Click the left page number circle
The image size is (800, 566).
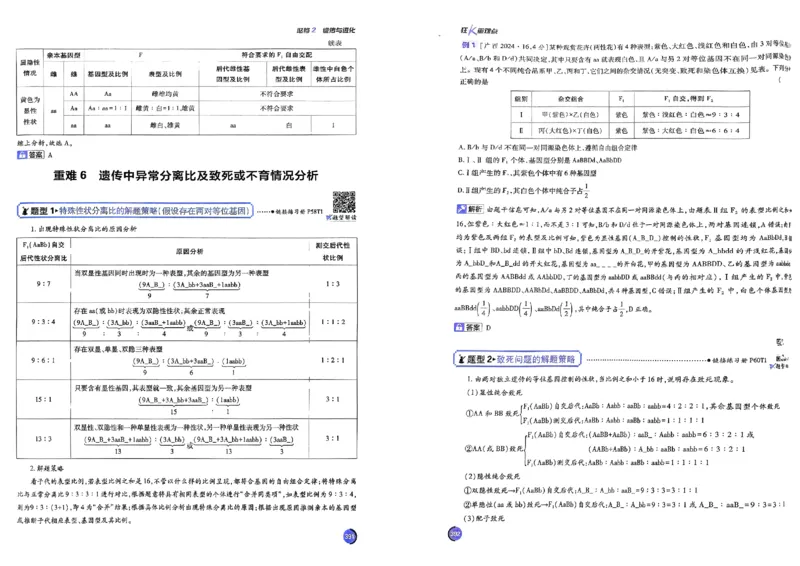click(x=349, y=536)
